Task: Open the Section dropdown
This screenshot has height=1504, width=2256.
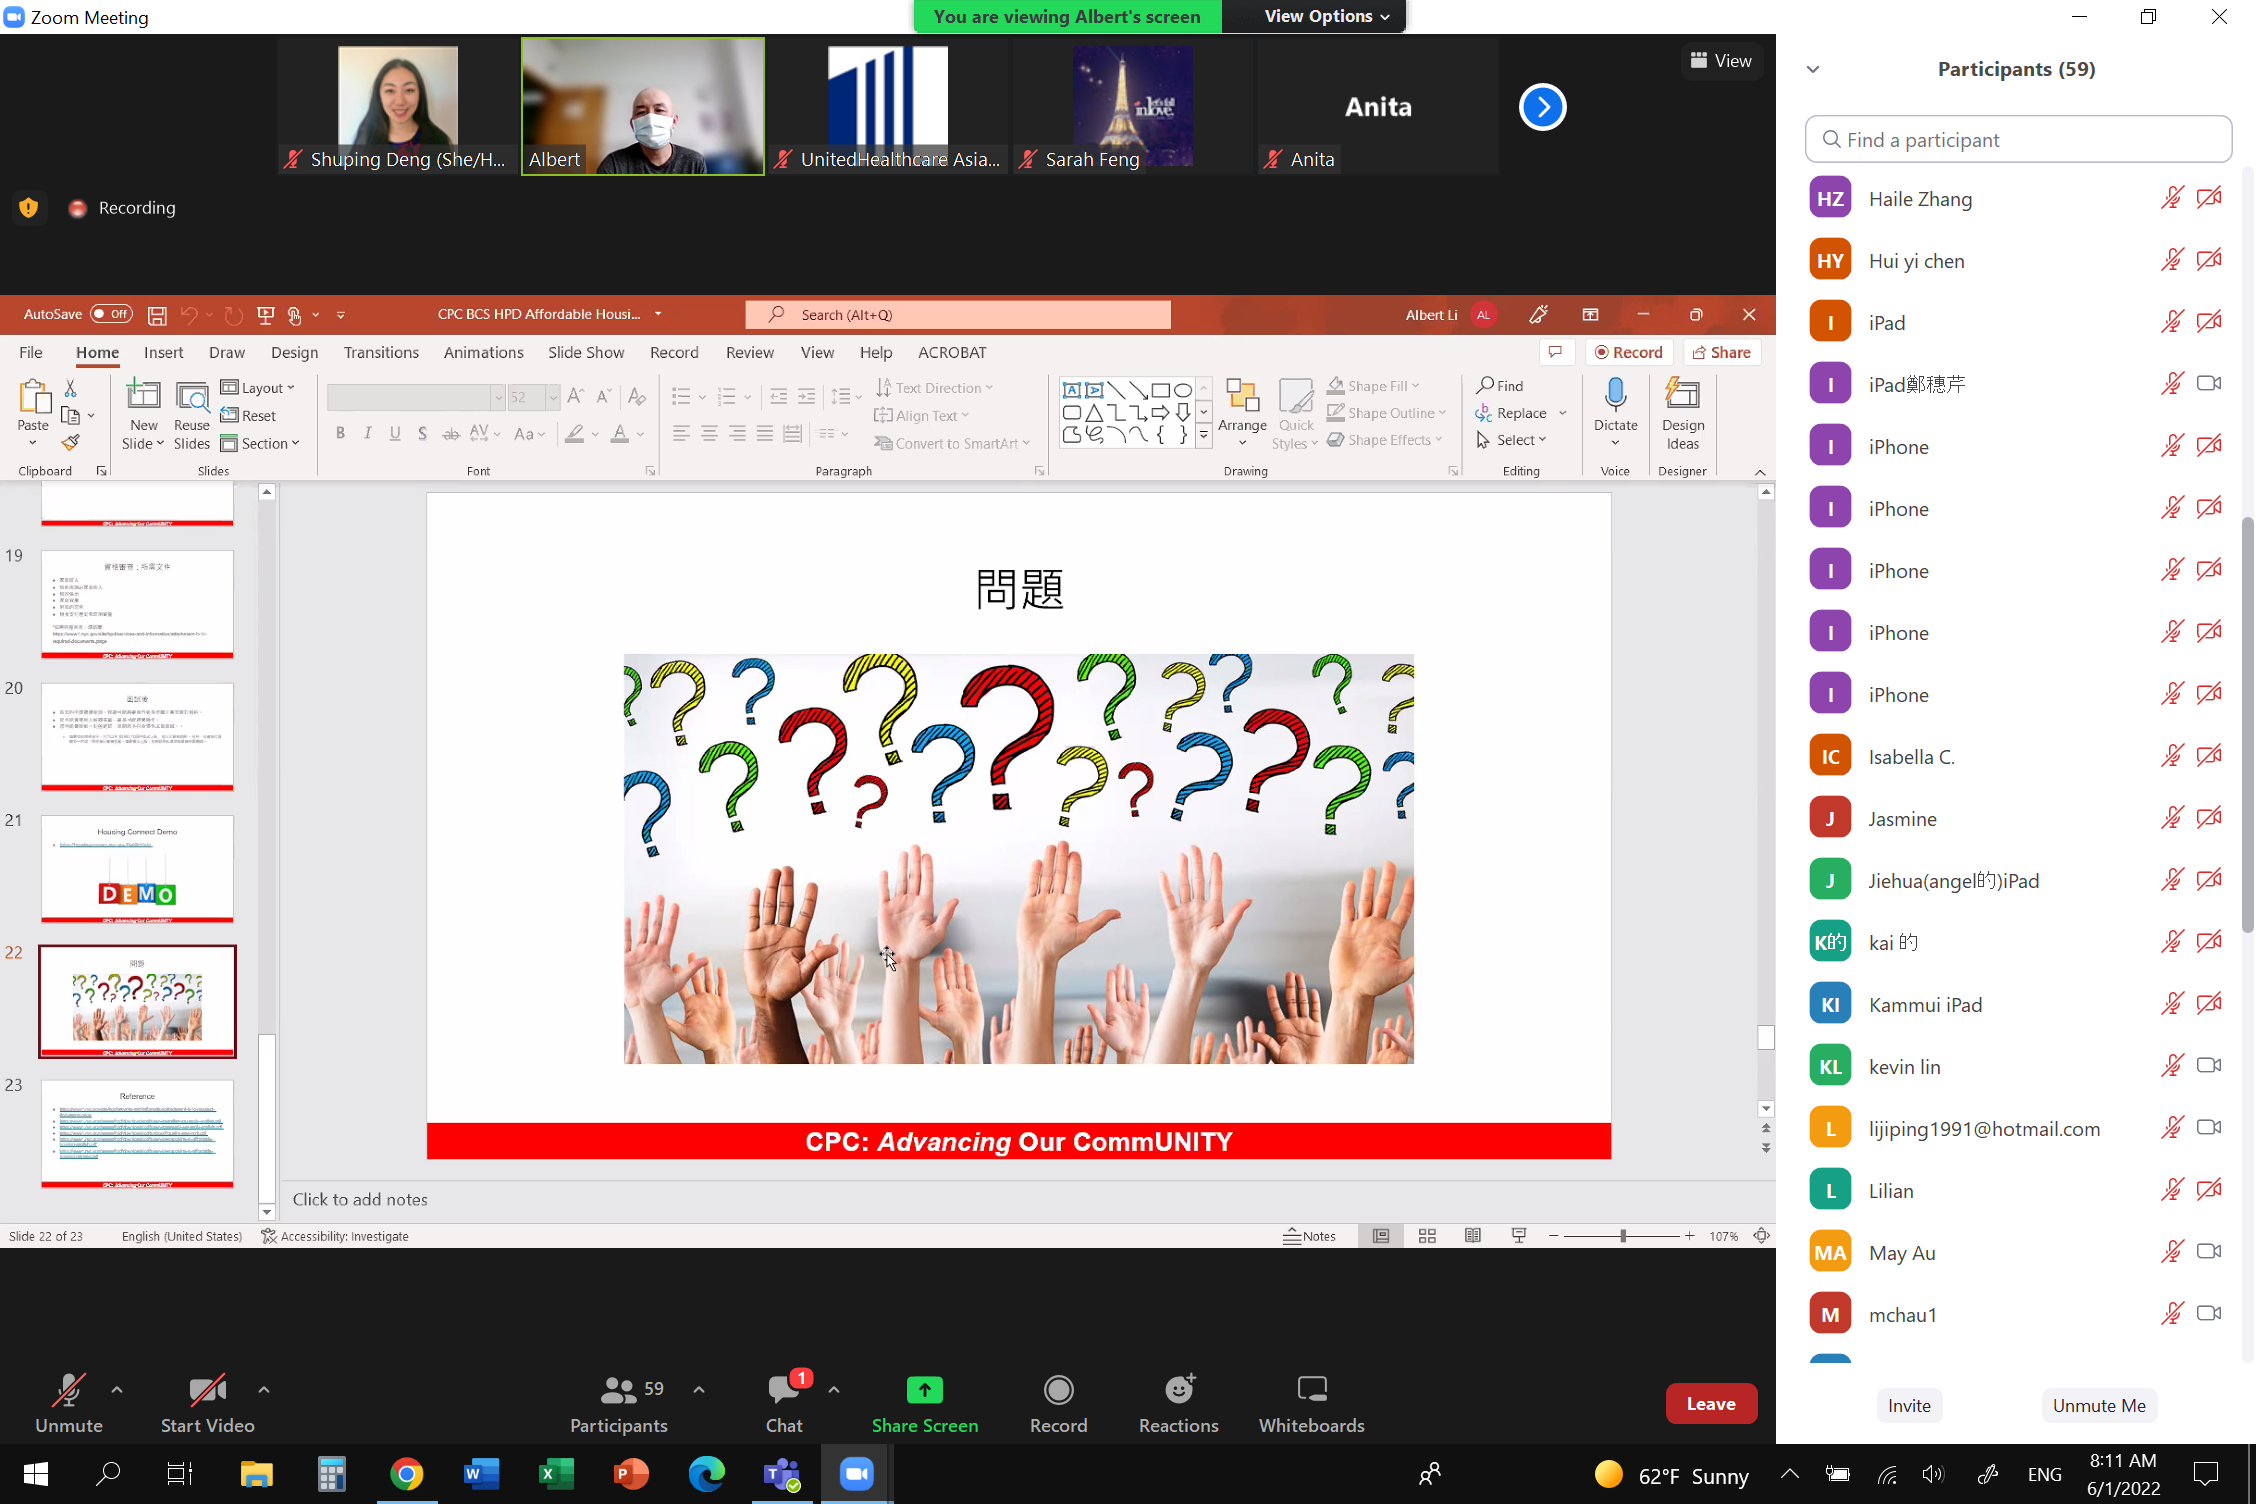Action: [260, 443]
